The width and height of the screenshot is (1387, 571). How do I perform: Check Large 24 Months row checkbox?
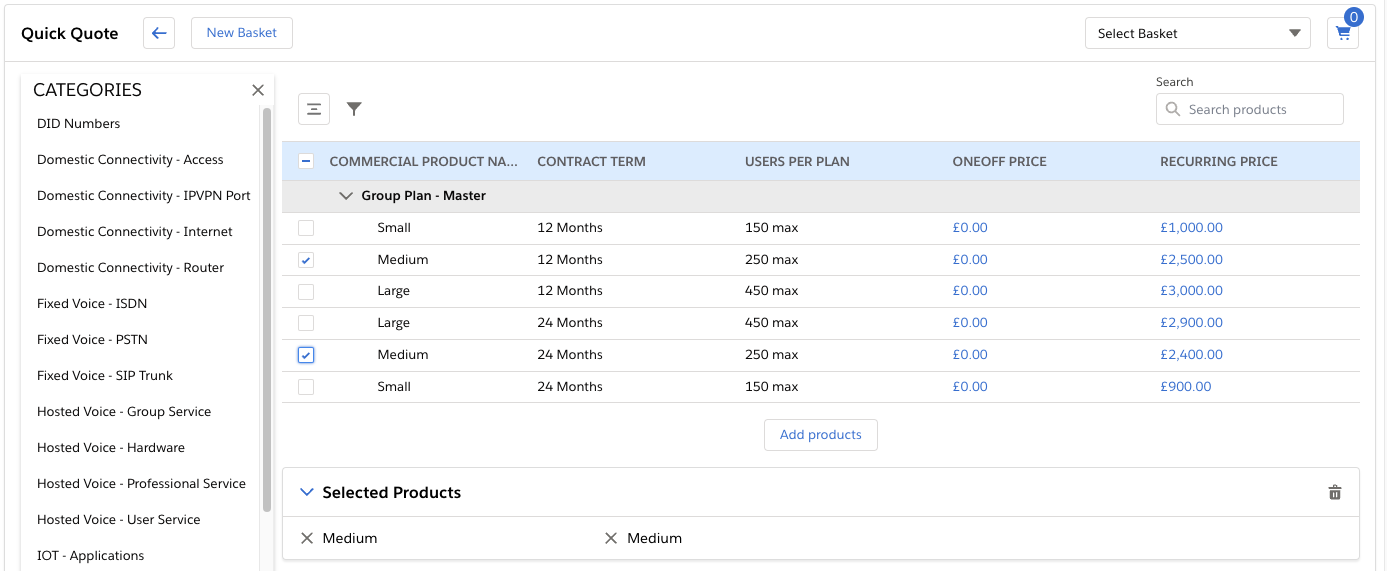click(x=306, y=323)
